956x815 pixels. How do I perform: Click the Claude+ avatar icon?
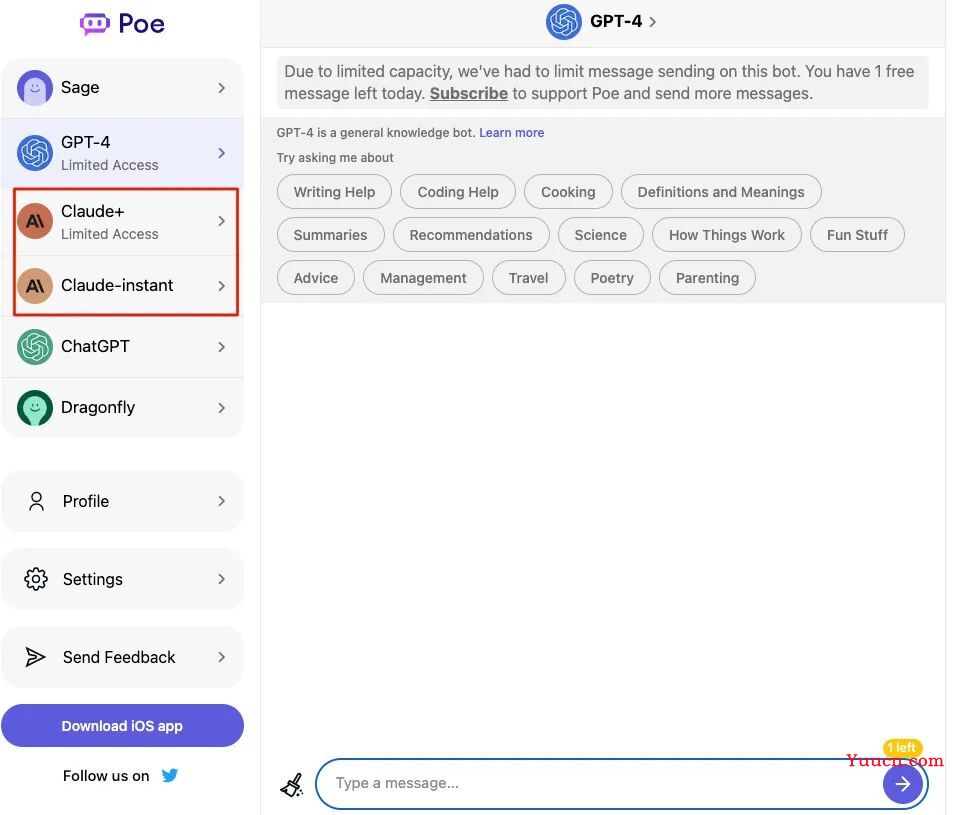[x=35, y=221]
